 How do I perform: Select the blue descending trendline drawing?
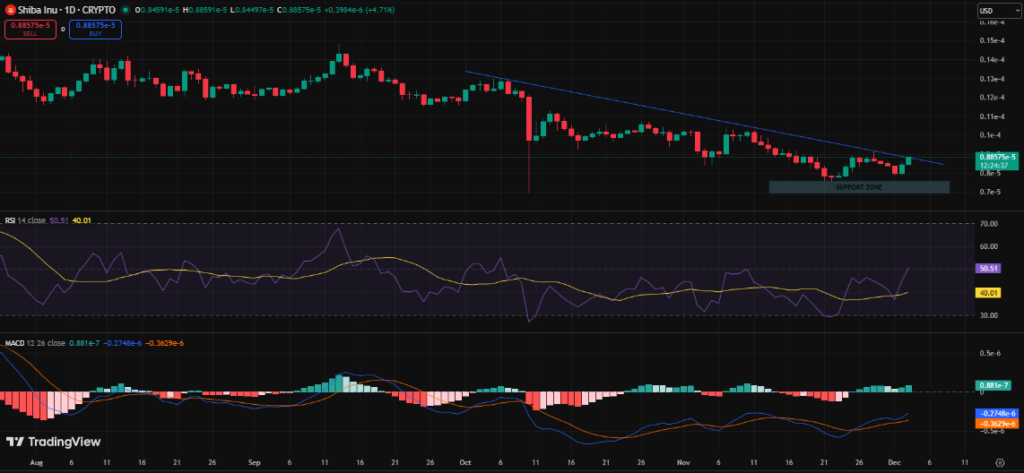704,118
